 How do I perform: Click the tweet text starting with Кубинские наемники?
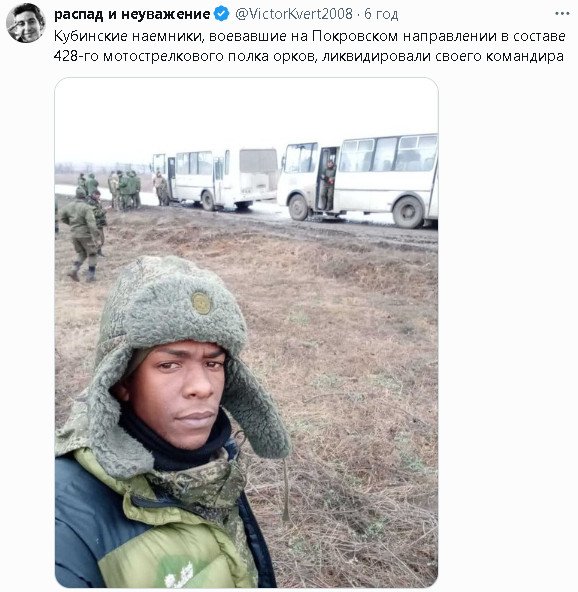pyautogui.click(x=310, y=46)
